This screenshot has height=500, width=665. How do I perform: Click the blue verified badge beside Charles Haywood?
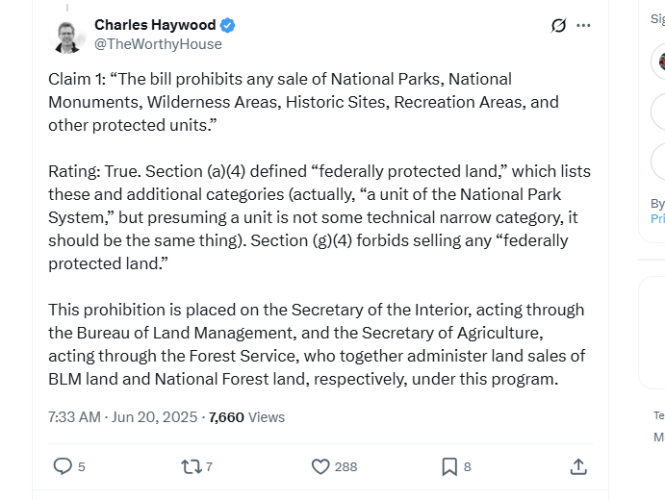[x=228, y=25]
